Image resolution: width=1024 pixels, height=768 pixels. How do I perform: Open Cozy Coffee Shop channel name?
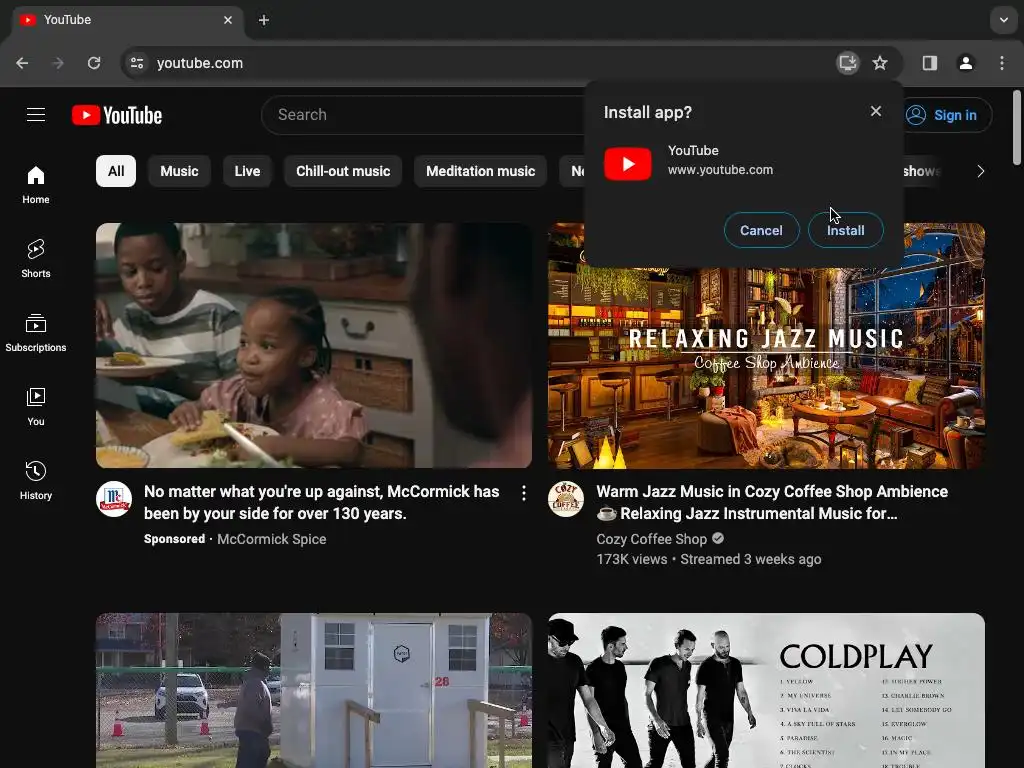tap(651, 539)
